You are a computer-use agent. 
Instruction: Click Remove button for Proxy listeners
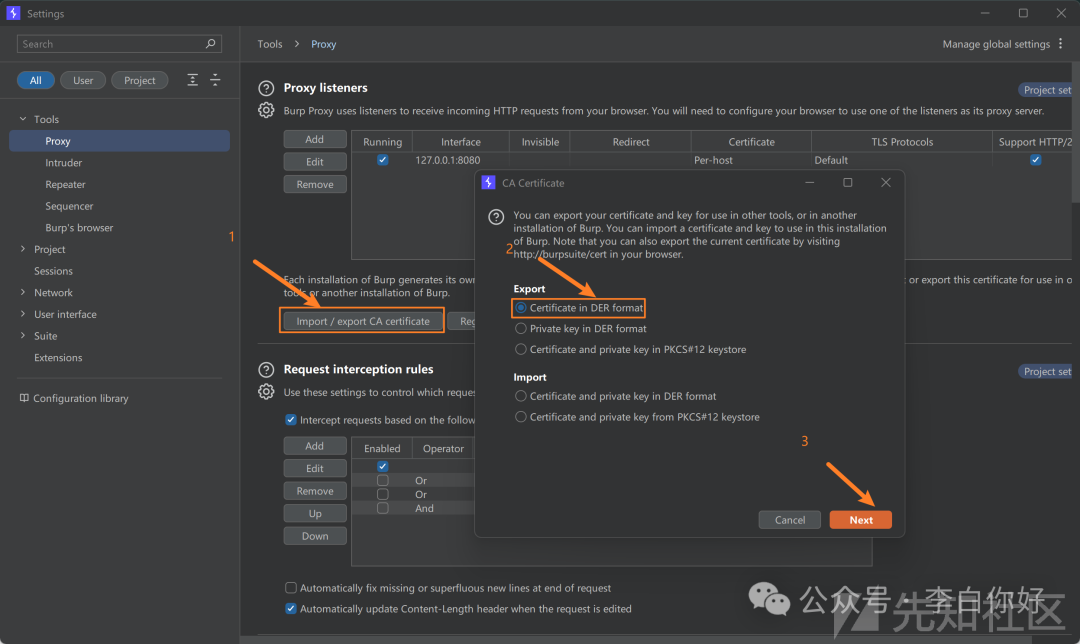coord(315,184)
